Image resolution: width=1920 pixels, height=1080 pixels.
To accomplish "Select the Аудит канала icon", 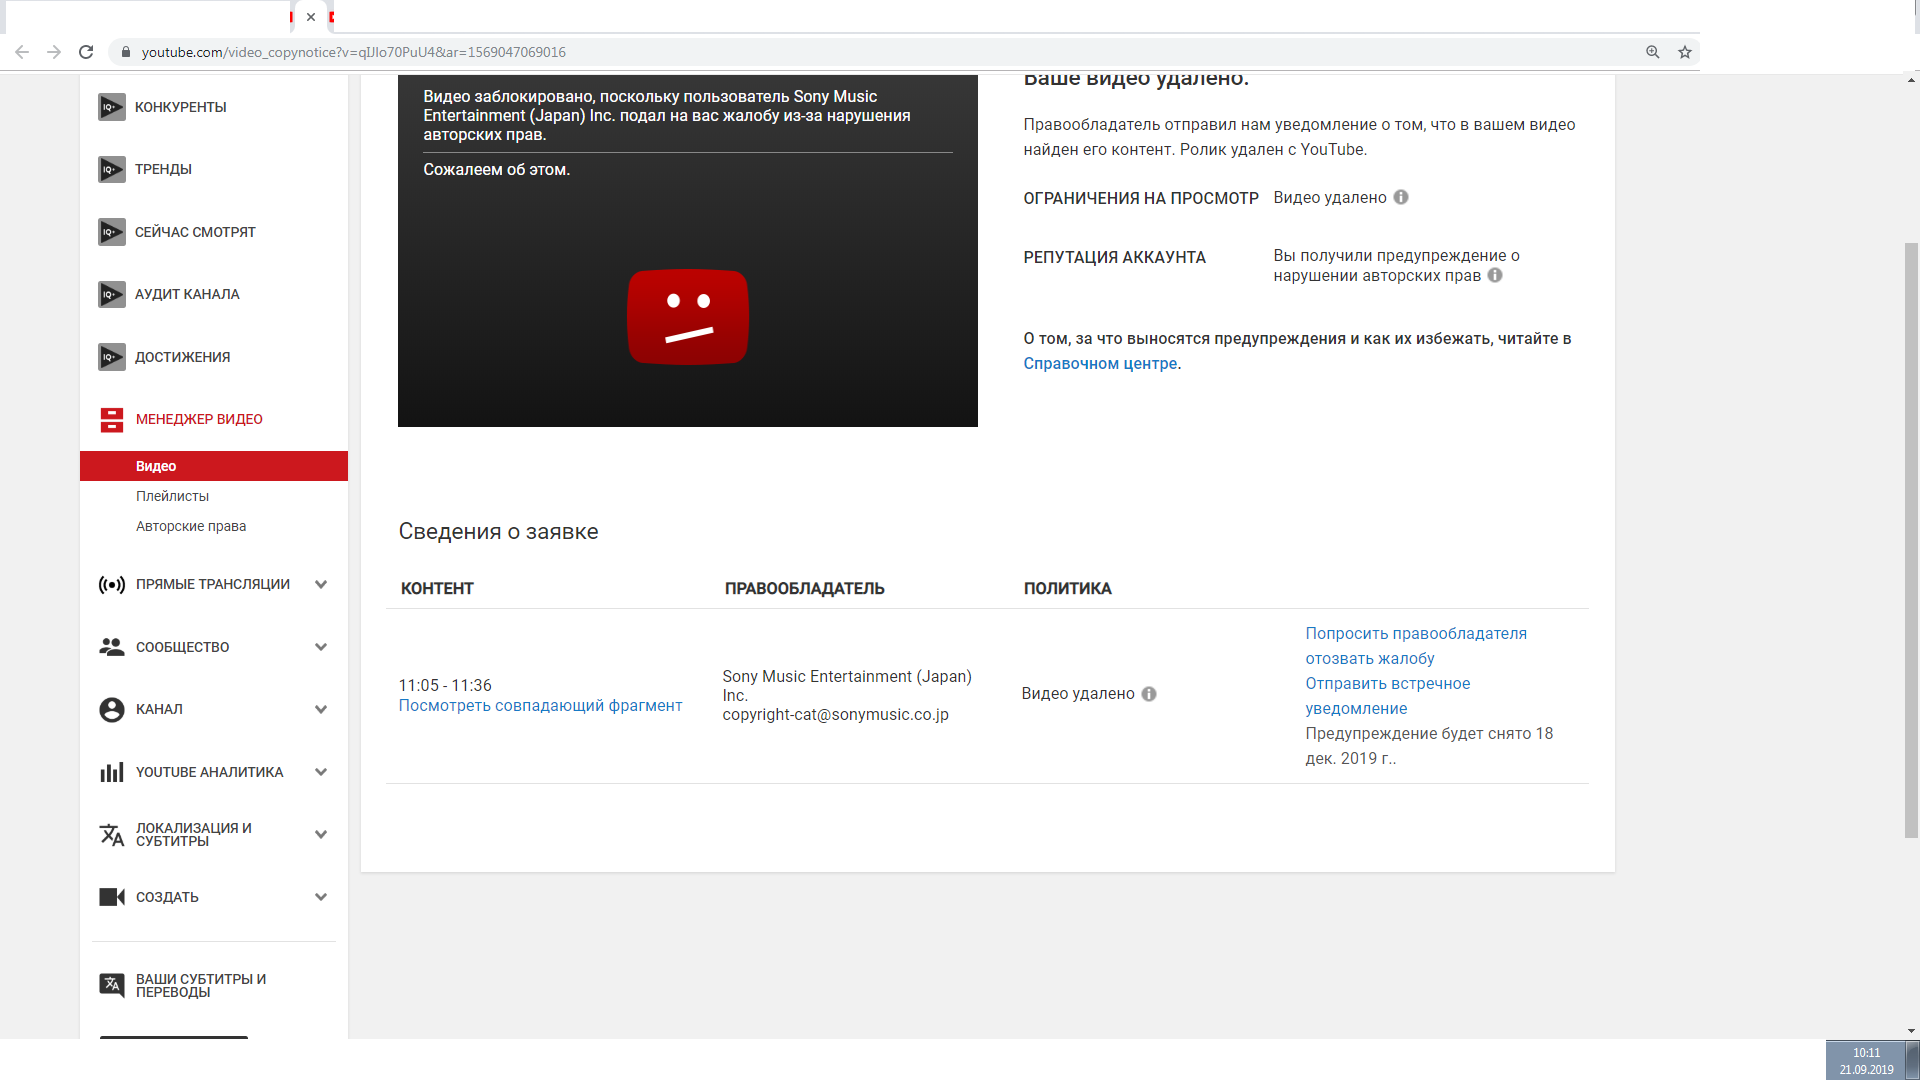I will click(112, 294).
